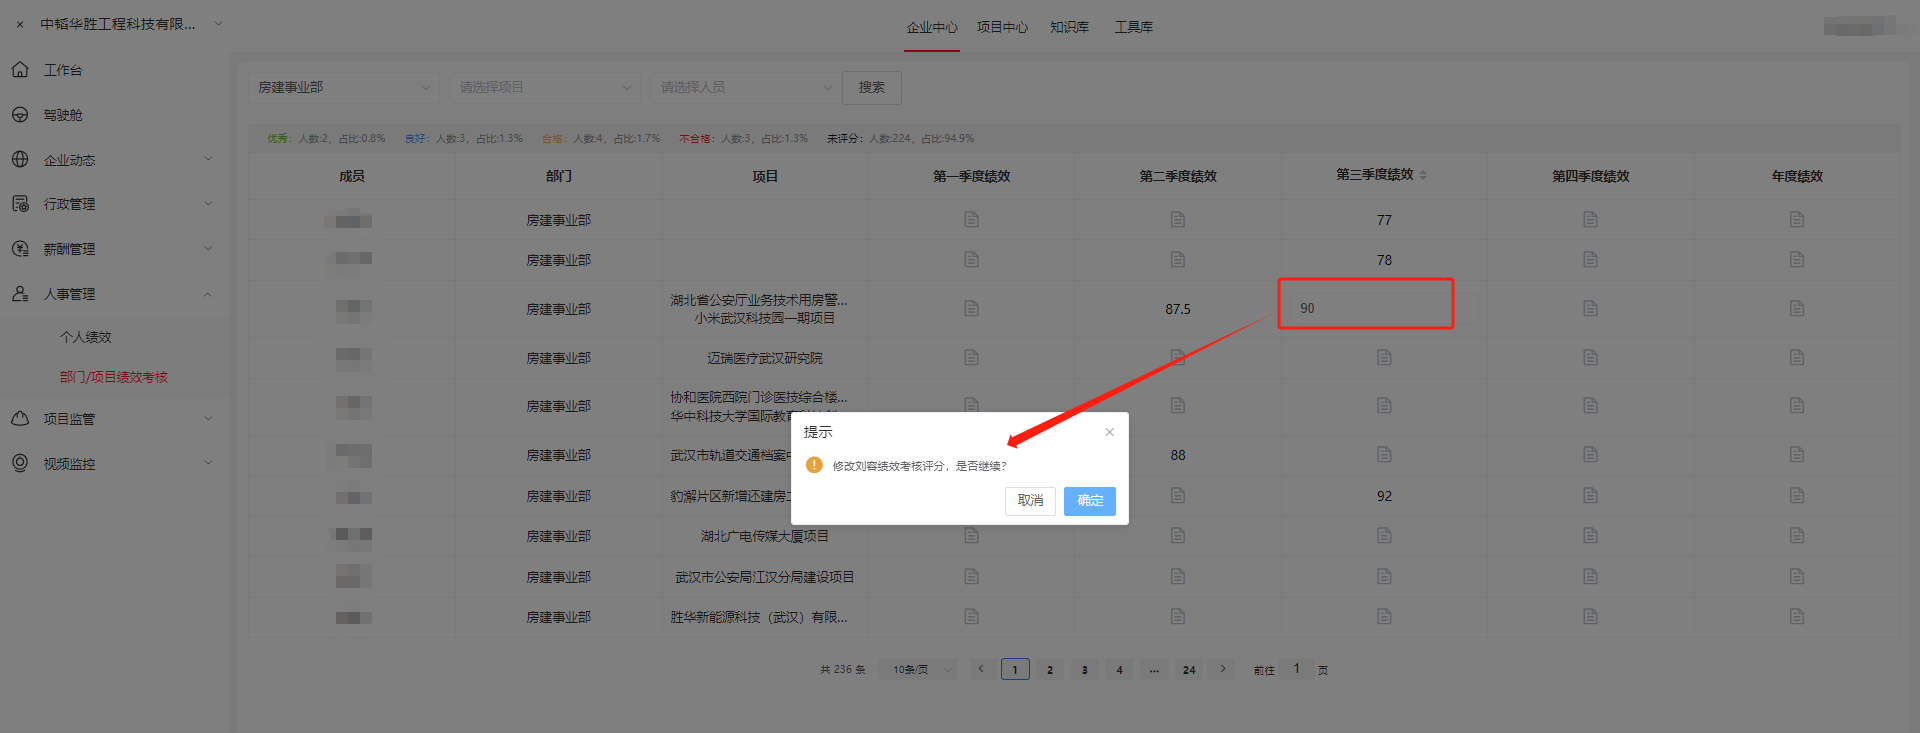Open 湖北广电传媒大厦项目 third-quarter score icon

(1384, 535)
